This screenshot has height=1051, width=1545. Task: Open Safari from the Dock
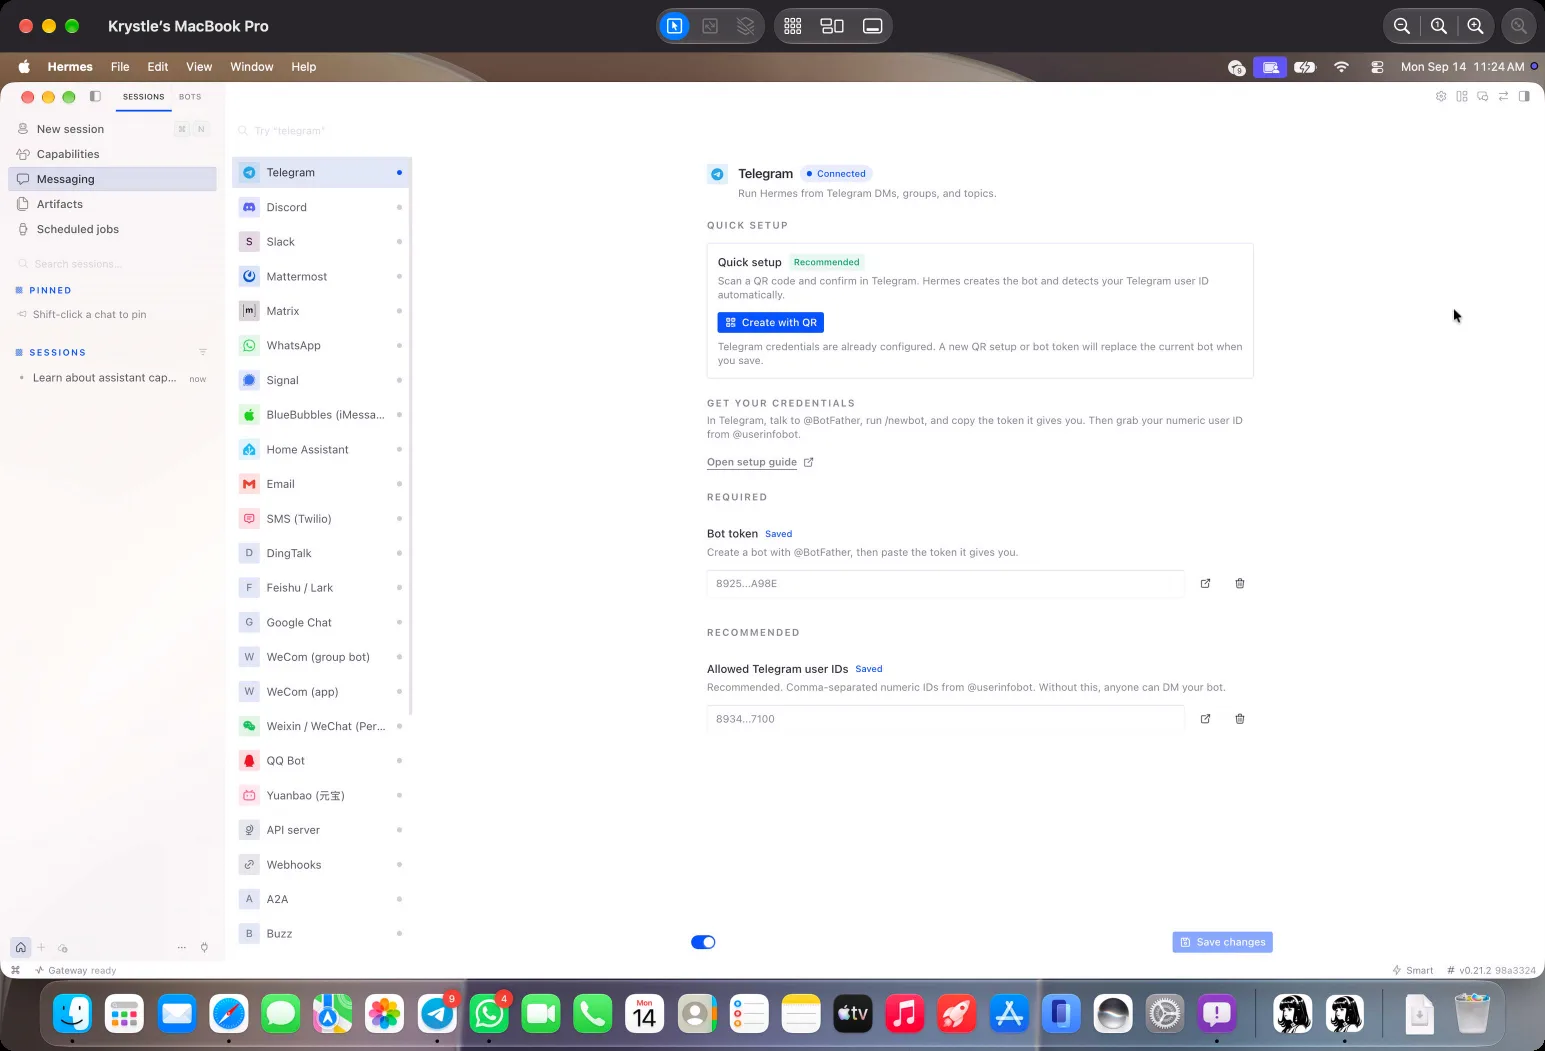coord(229,1014)
